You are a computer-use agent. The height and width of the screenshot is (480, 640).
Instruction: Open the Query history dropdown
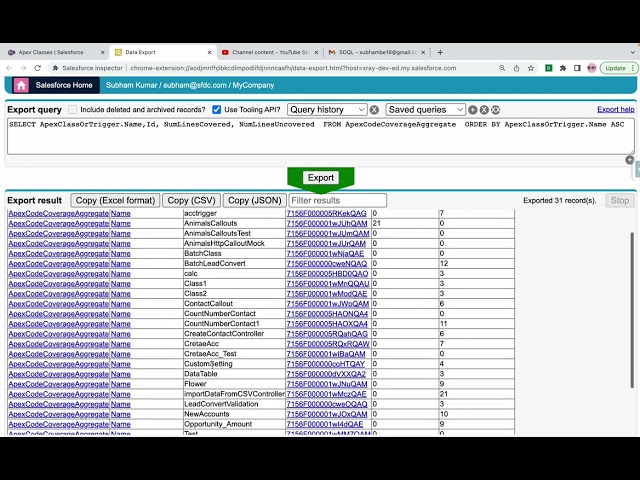pyautogui.click(x=327, y=110)
